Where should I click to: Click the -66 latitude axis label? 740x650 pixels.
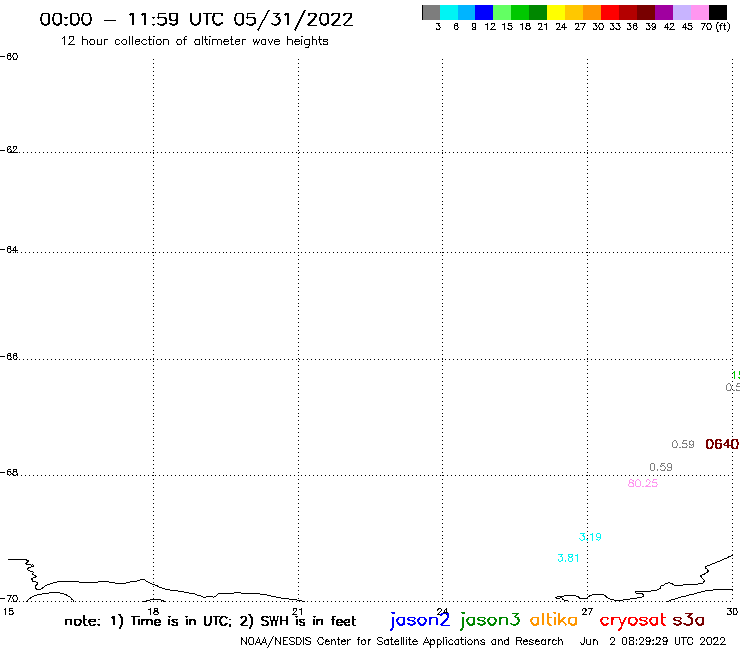[9, 356]
